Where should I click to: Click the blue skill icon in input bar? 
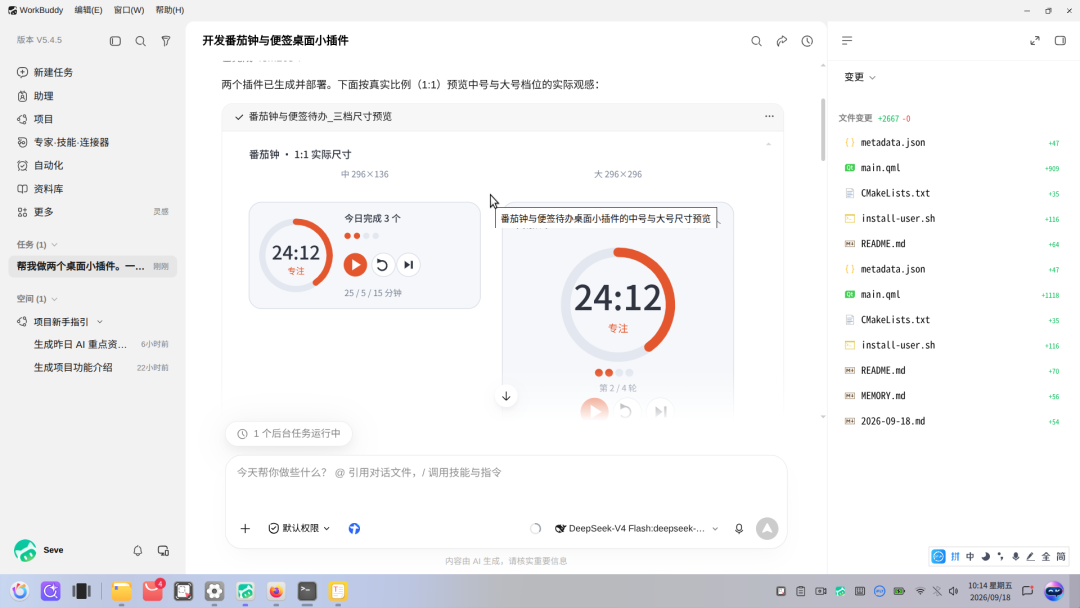coord(354,529)
